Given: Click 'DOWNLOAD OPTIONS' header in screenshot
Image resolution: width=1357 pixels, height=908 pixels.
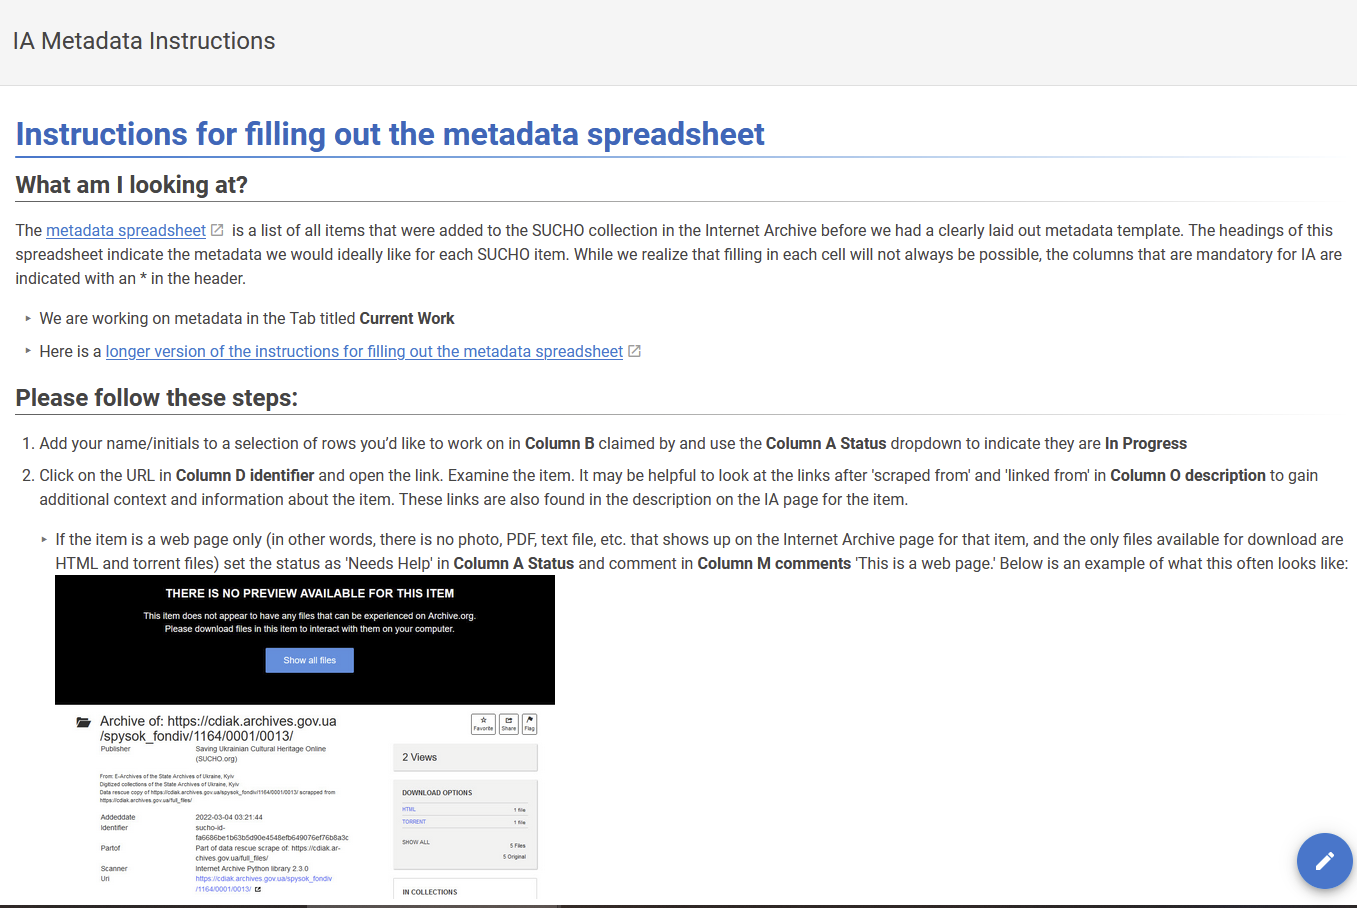Looking at the screenshot, I should tap(437, 792).
